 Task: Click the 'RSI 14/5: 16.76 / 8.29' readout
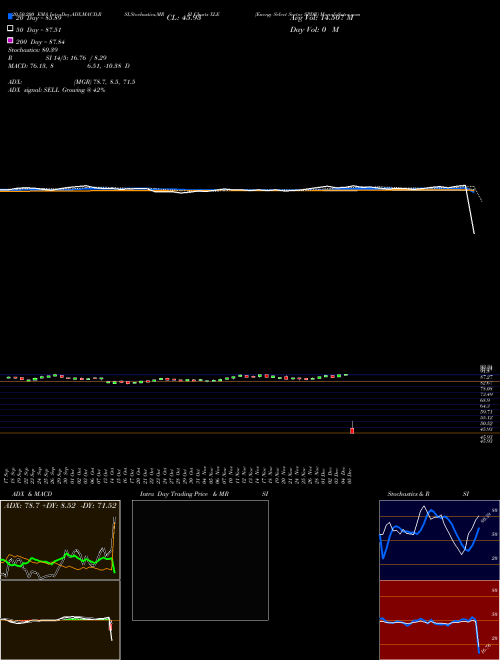pos(57,58)
